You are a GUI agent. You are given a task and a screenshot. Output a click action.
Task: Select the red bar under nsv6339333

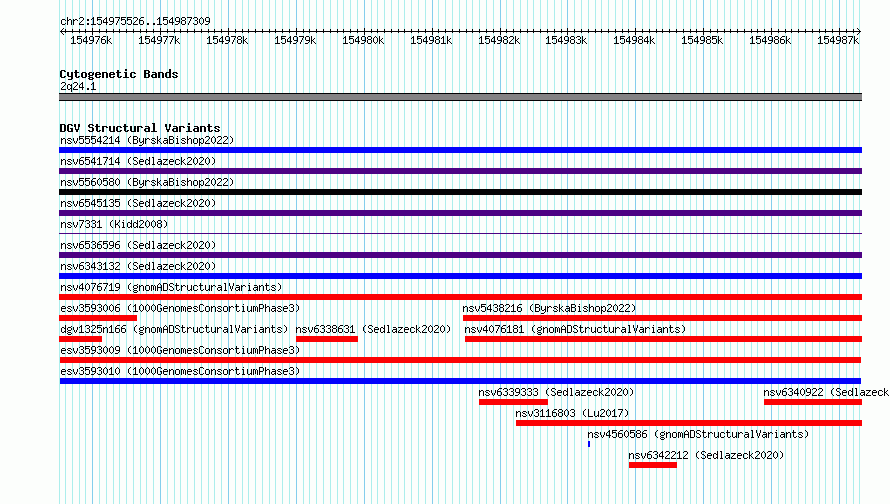pyautogui.click(x=513, y=402)
